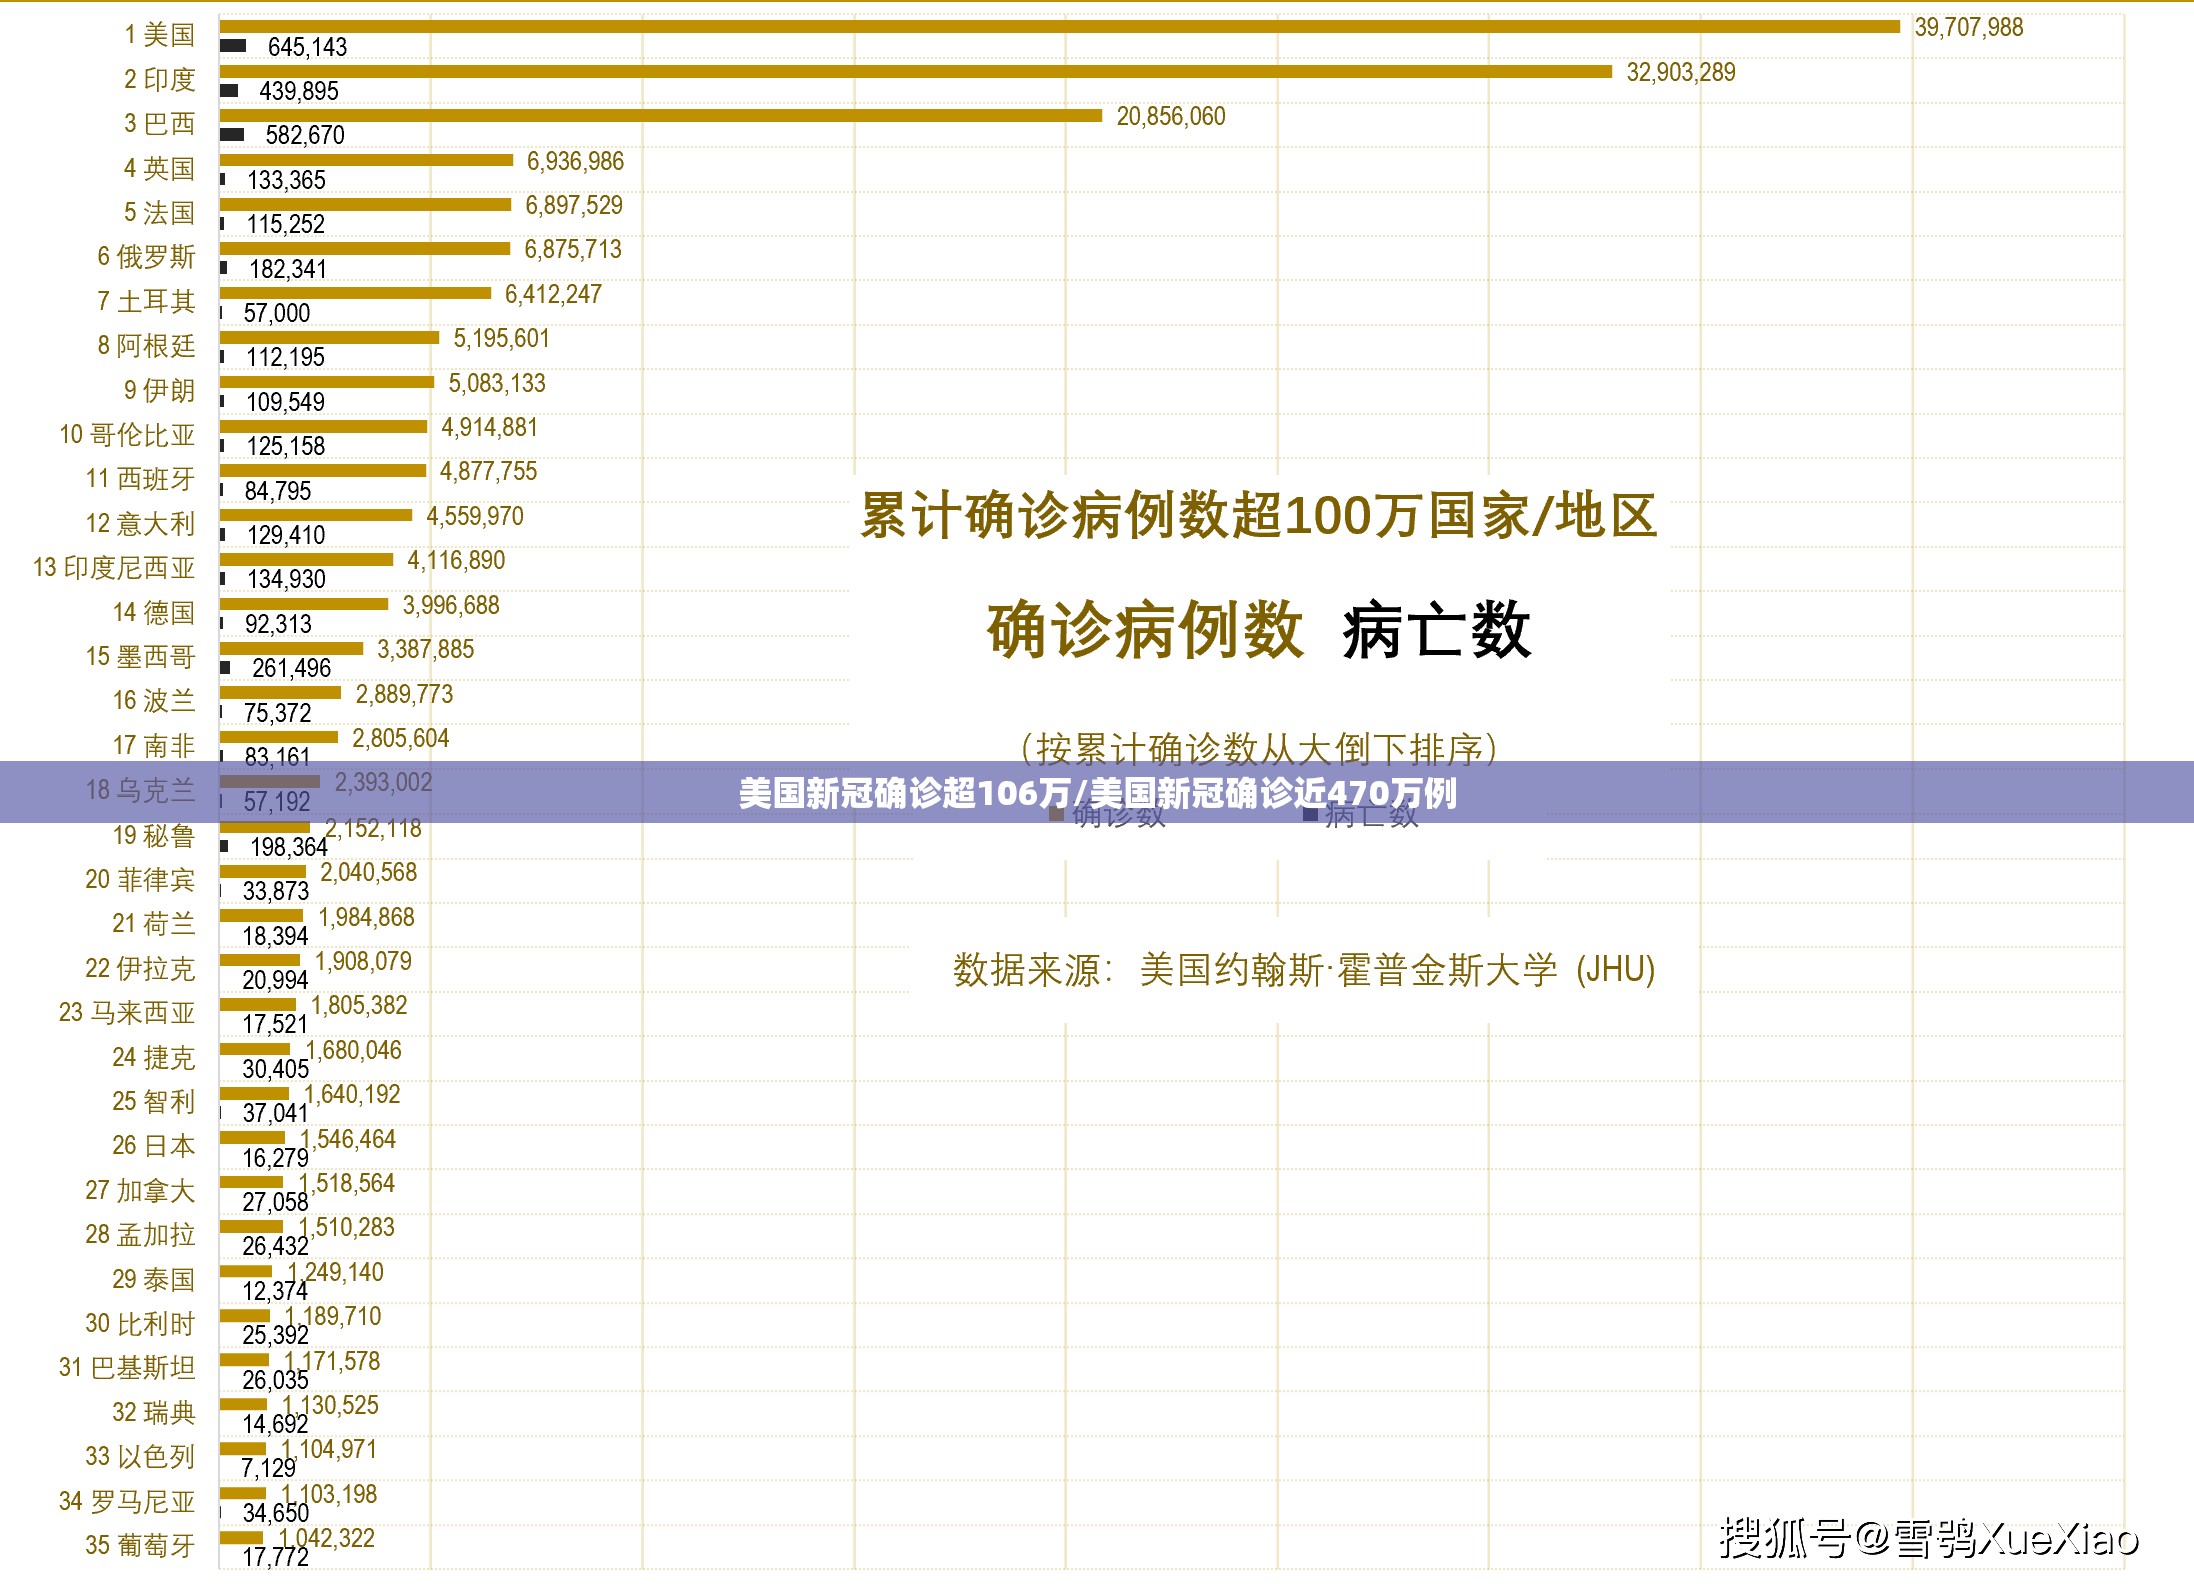
Task: Click the '20 菲律宾' label
Action: pos(140,878)
